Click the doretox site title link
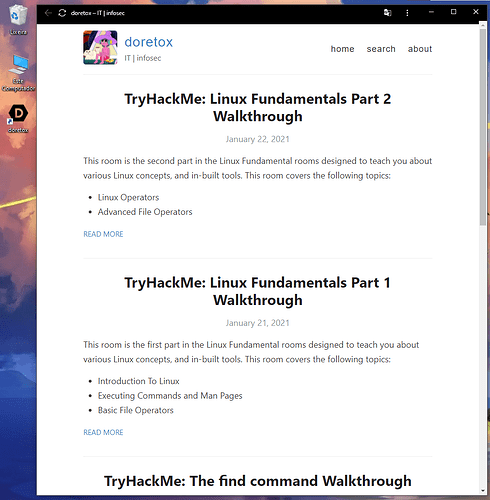 click(149, 42)
